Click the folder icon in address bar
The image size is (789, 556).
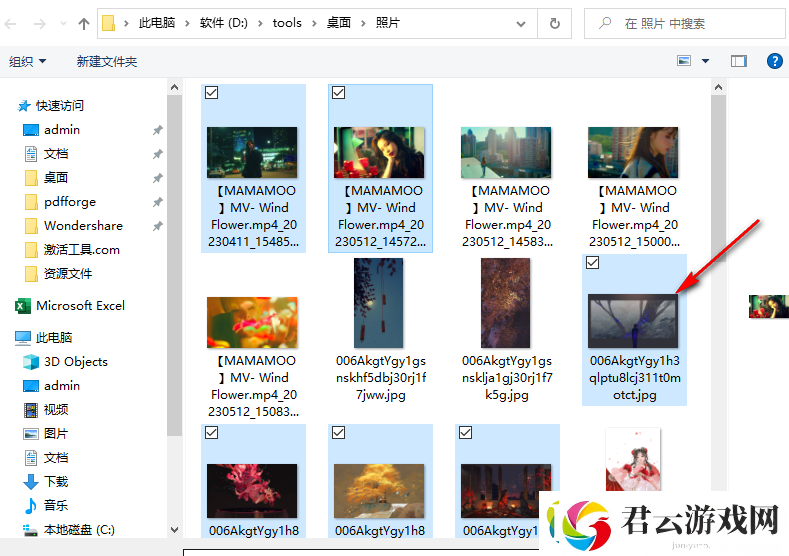pyautogui.click(x=109, y=23)
